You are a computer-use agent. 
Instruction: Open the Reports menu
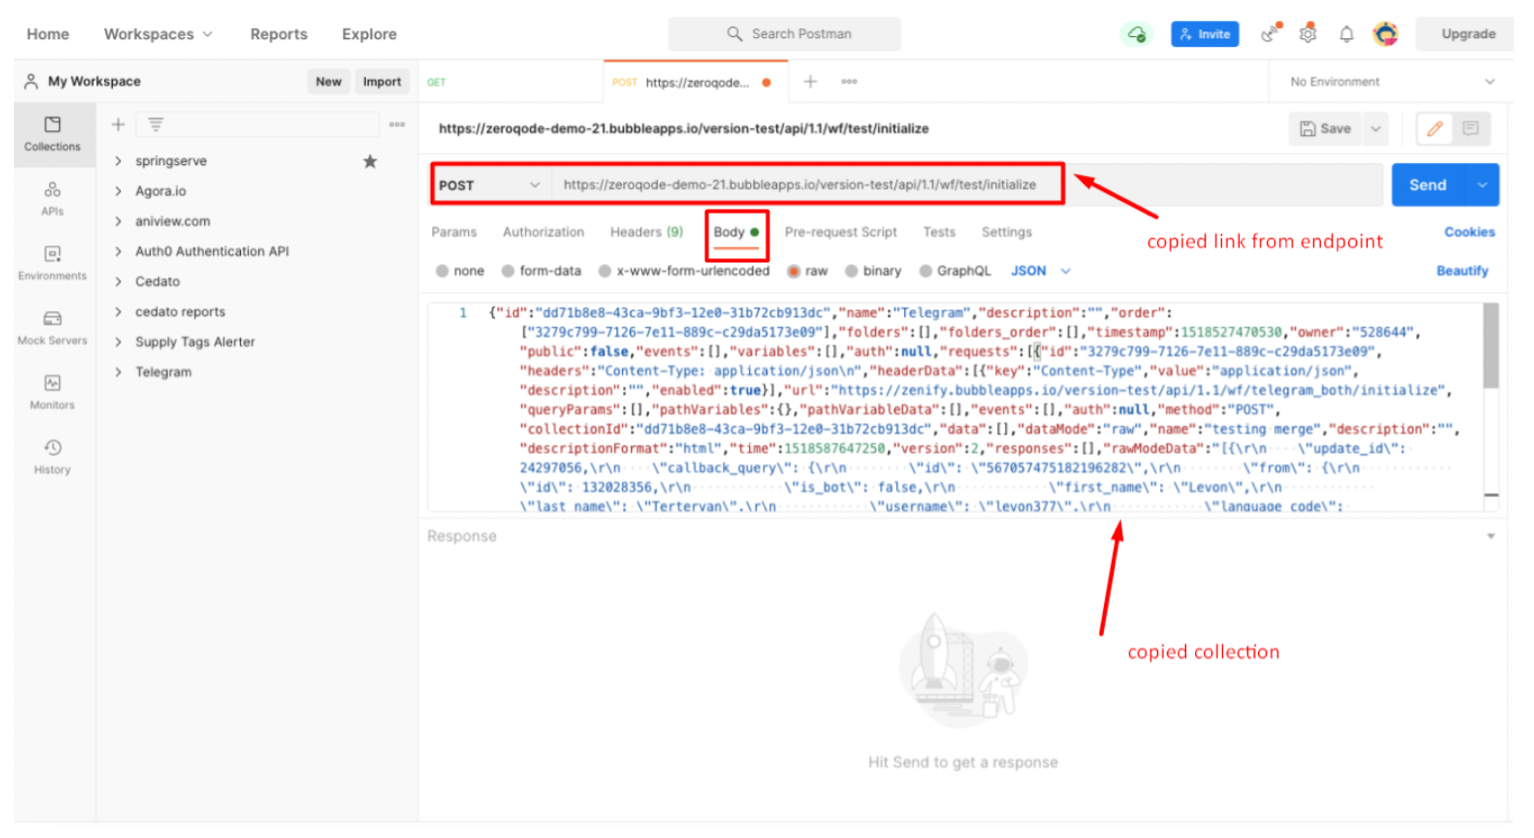[x=279, y=34]
